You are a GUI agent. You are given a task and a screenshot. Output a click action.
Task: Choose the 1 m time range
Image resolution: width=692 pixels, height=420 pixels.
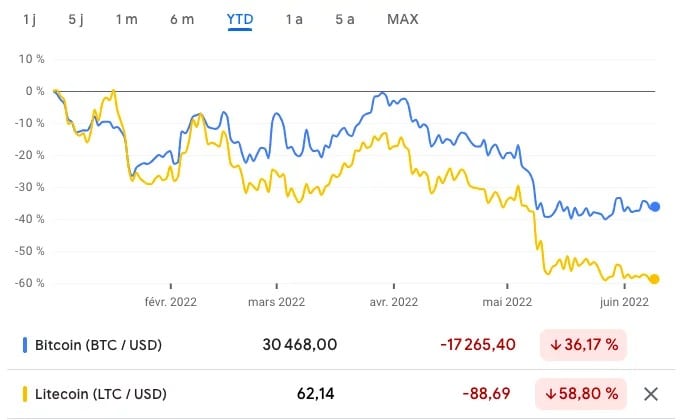tap(127, 19)
